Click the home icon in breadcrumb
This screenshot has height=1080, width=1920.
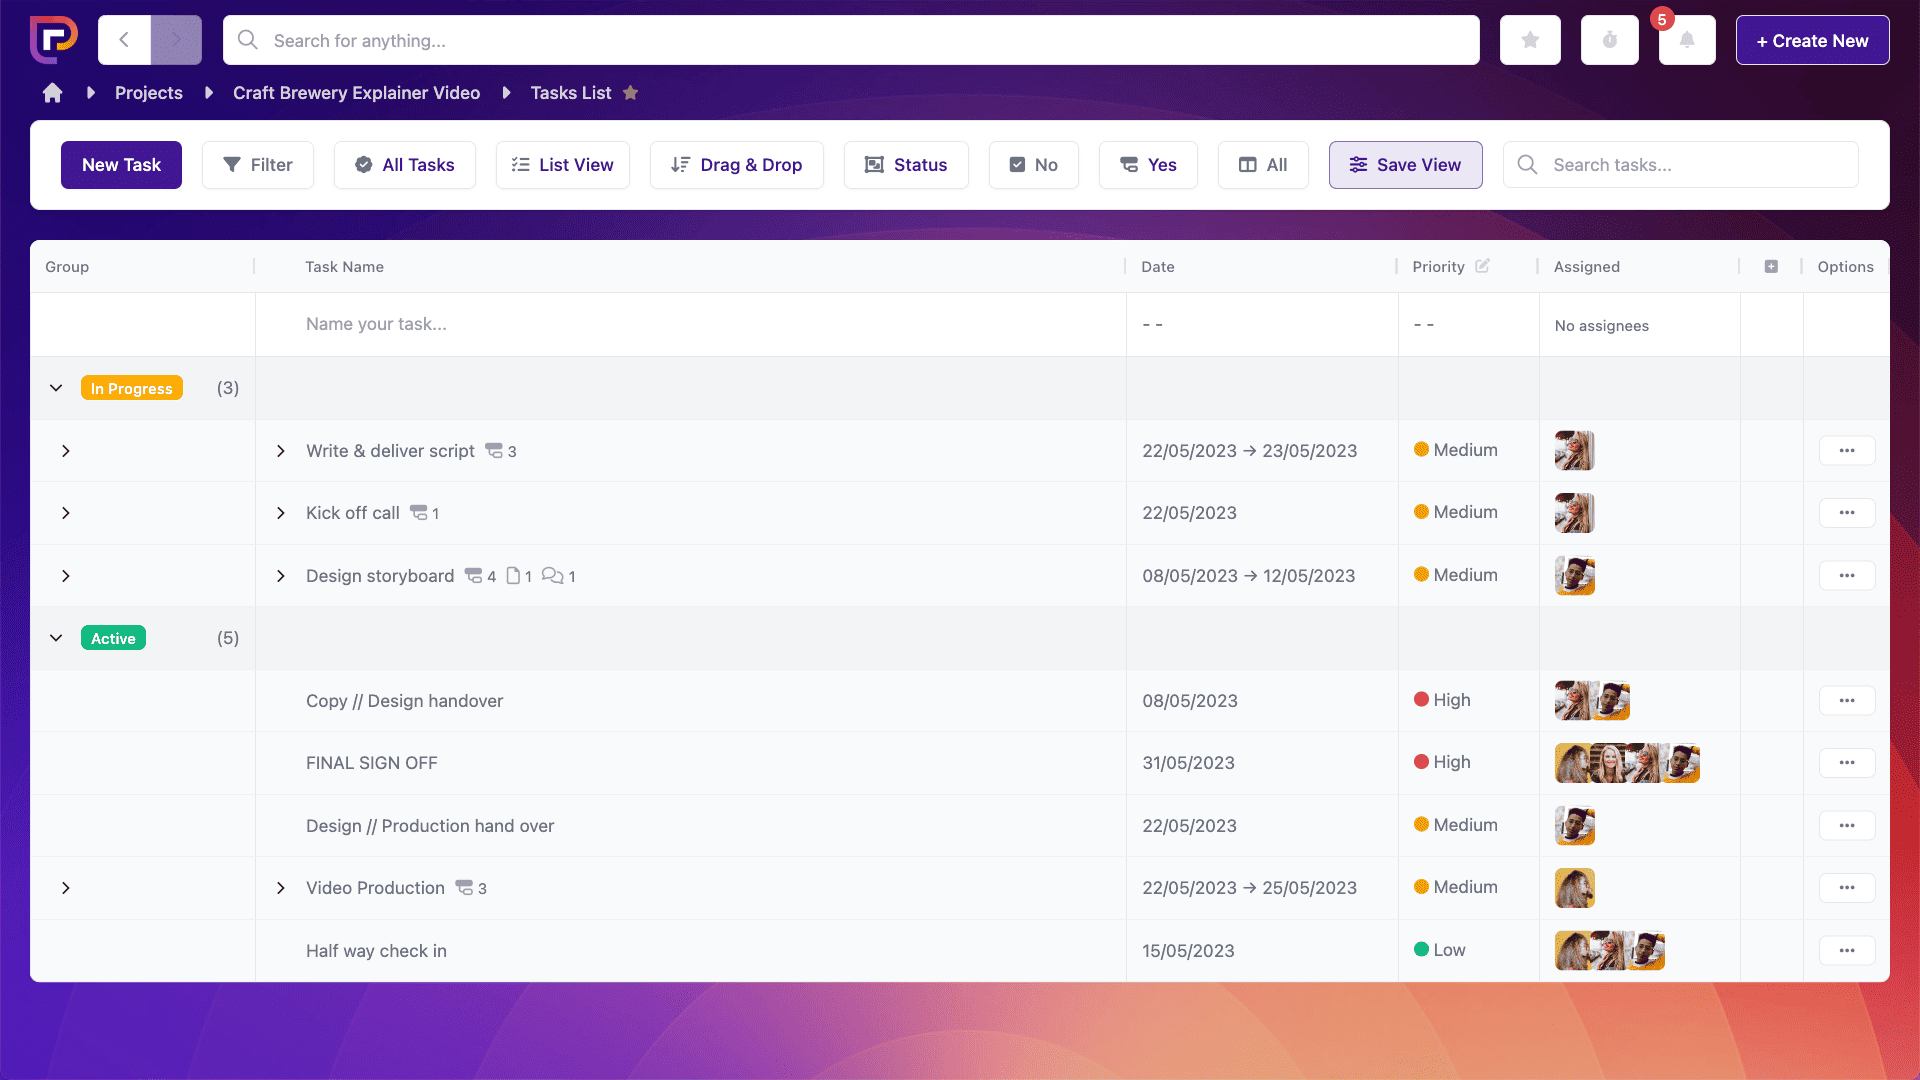pos(52,93)
